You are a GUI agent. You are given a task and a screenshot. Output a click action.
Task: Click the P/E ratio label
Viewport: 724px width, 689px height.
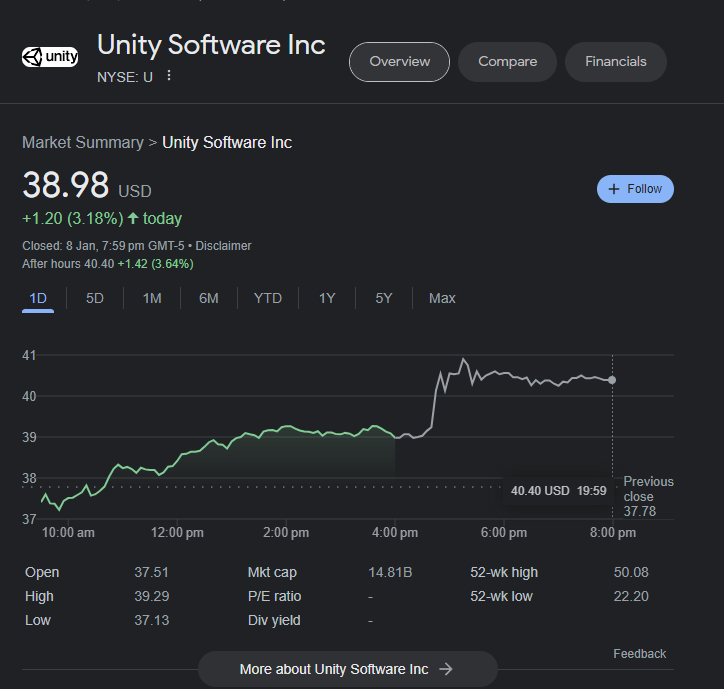pyautogui.click(x=274, y=596)
